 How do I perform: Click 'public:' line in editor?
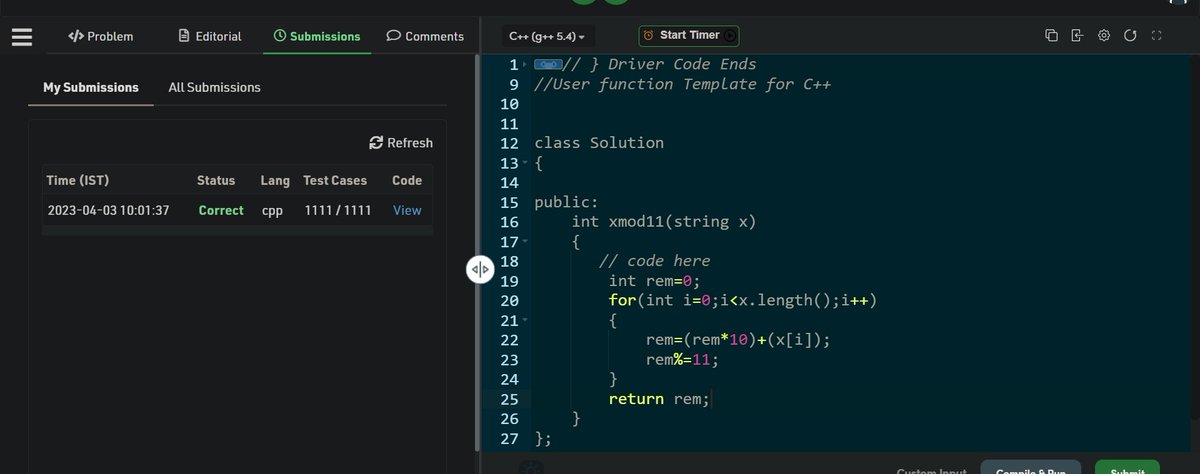(x=566, y=202)
